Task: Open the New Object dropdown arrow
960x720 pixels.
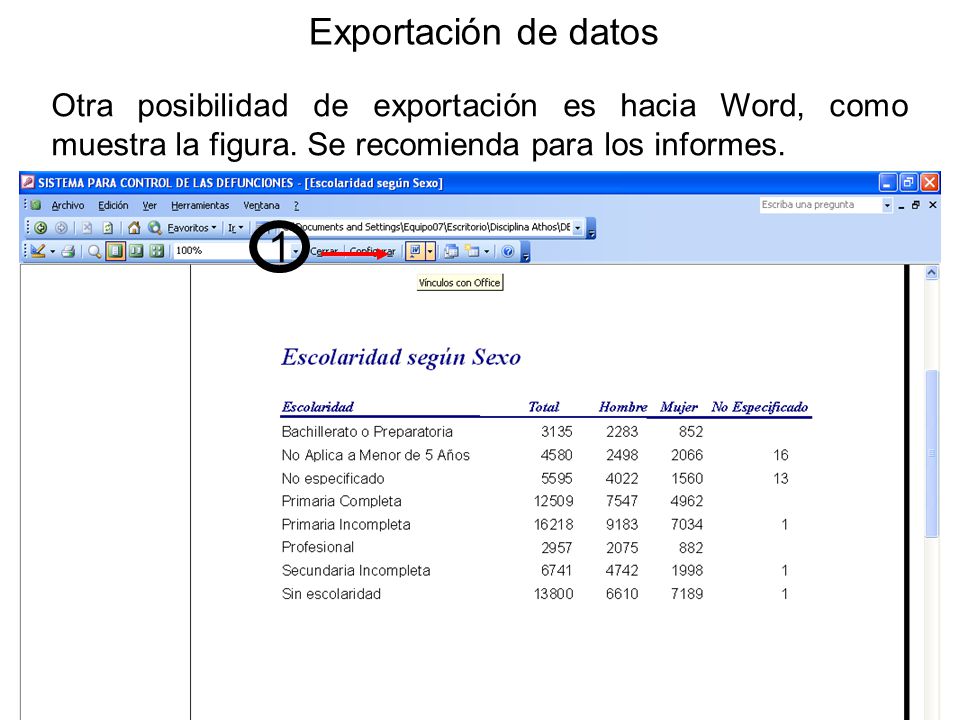Action: point(487,251)
